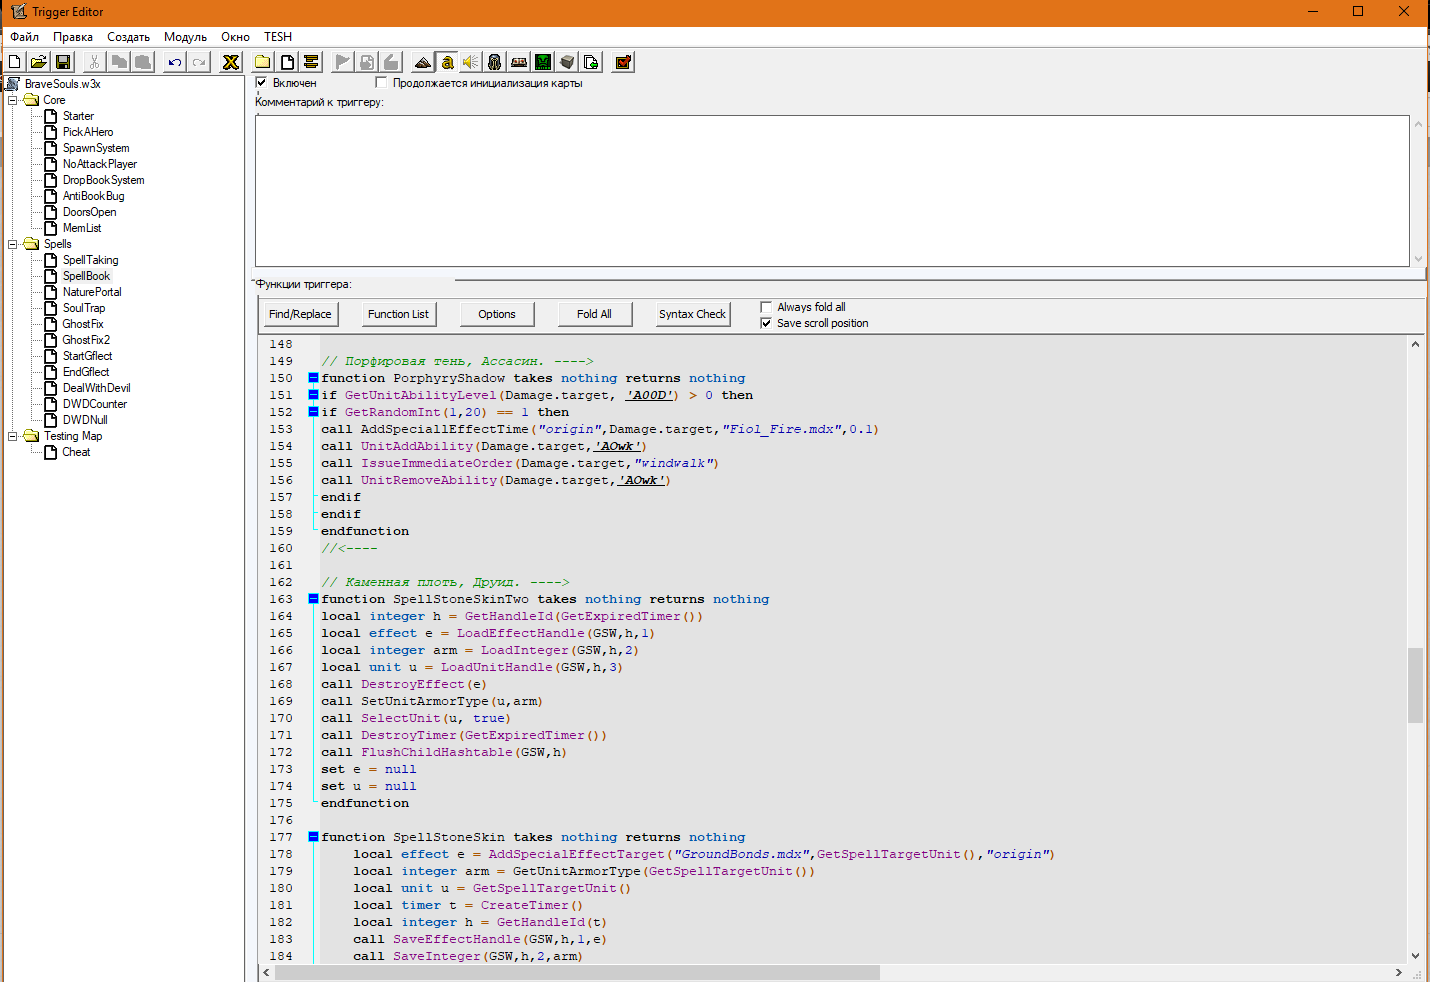Toggle the Включен checkbox
The width and height of the screenshot is (1430, 982).
click(x=262, y=83)
